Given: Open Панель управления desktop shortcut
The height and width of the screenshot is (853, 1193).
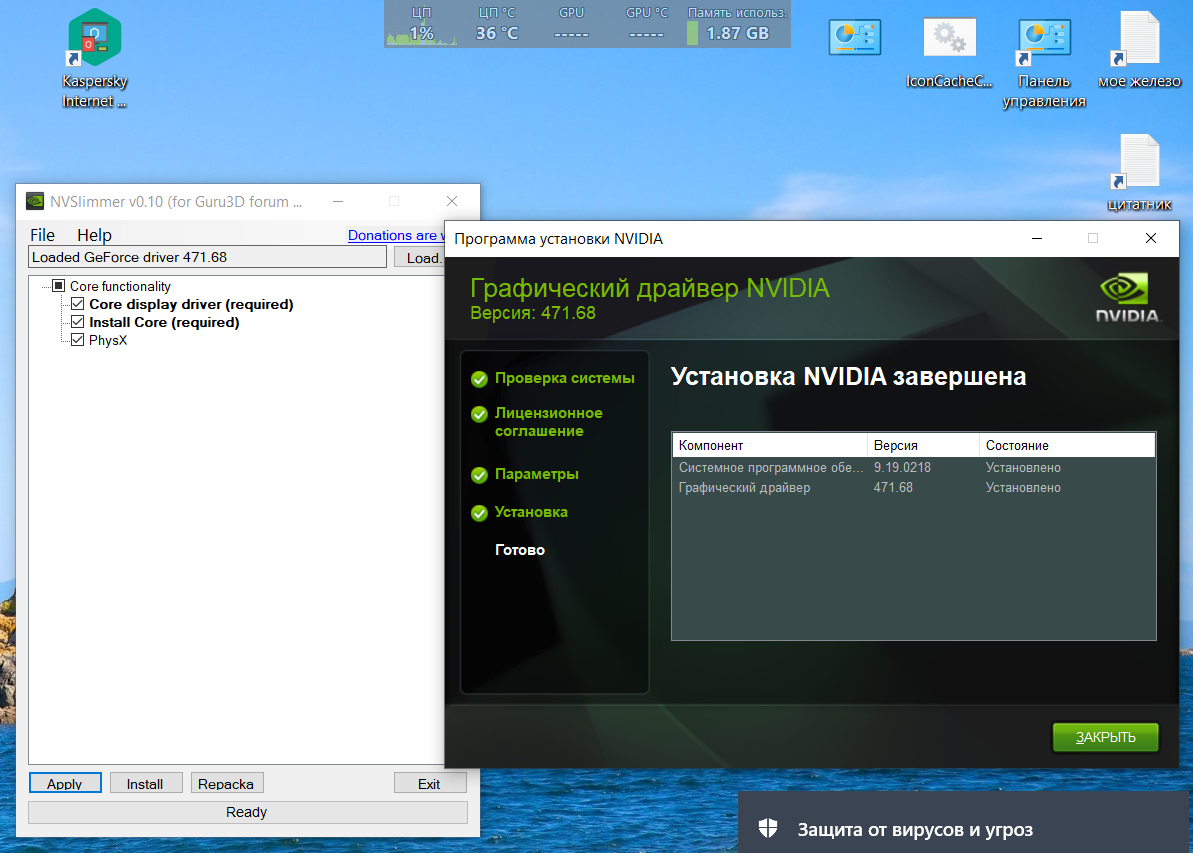Looking at the screenshot, I should pos(1044,64).
